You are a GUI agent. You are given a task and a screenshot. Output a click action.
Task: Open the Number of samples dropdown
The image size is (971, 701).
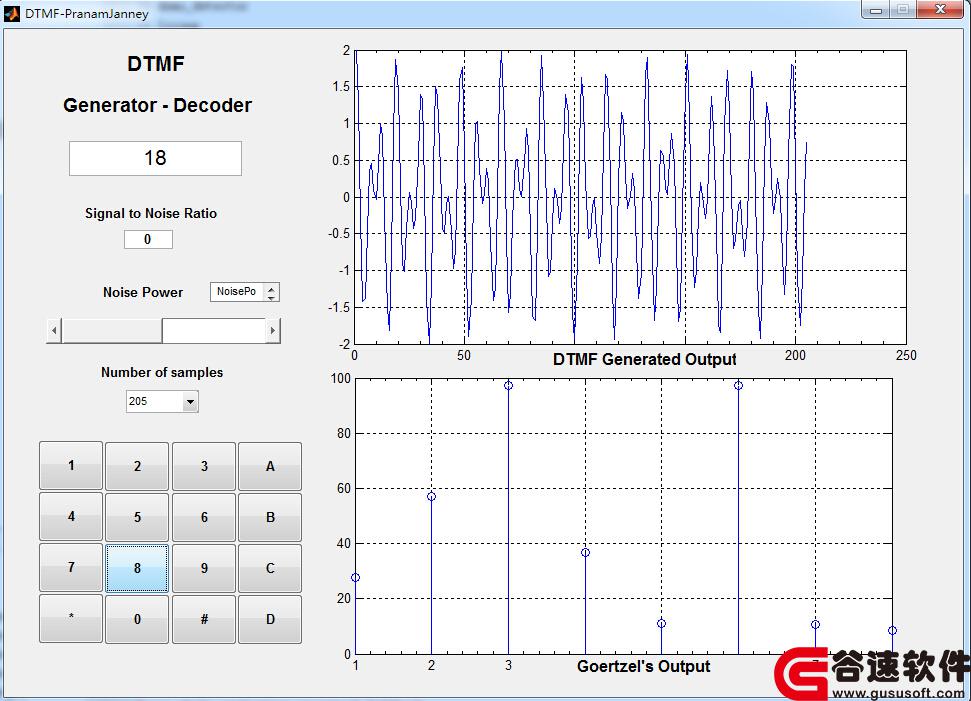162,401
